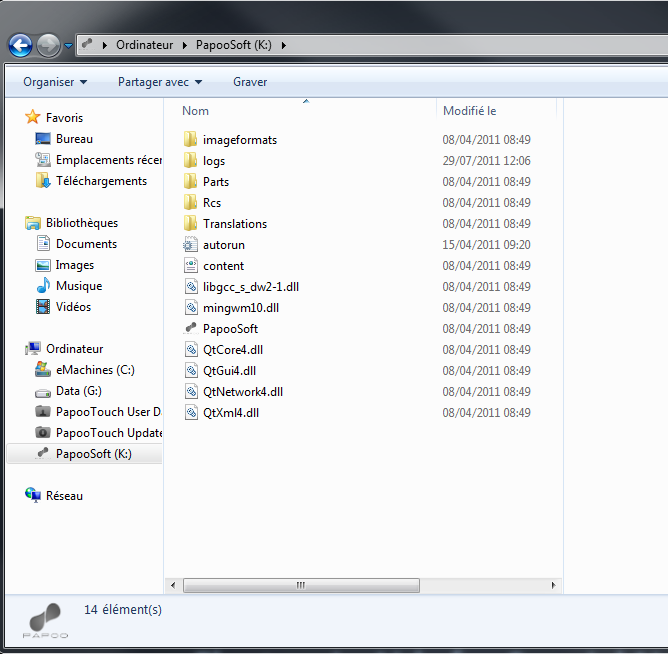Expand arrow after Ordinateur in address bar

point(185,45)
